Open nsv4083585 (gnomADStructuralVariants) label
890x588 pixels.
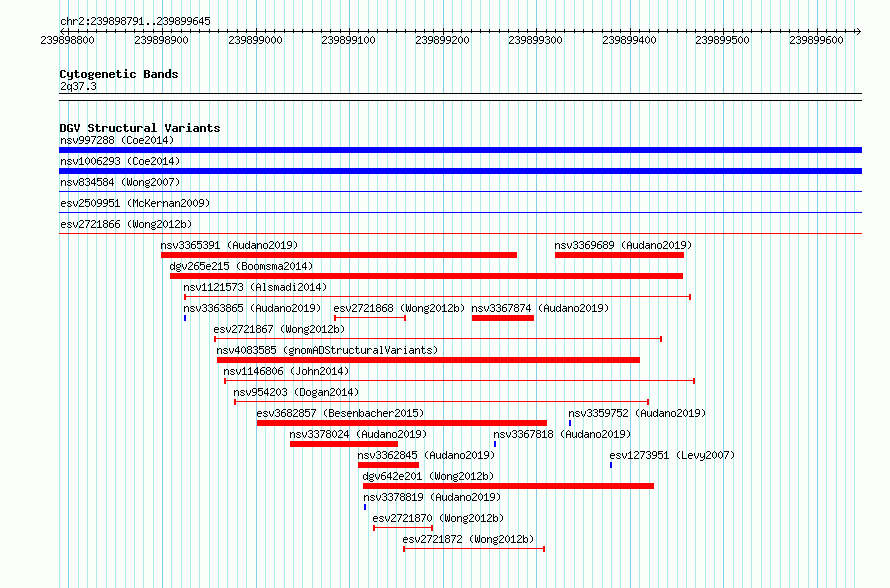point(327,350)
